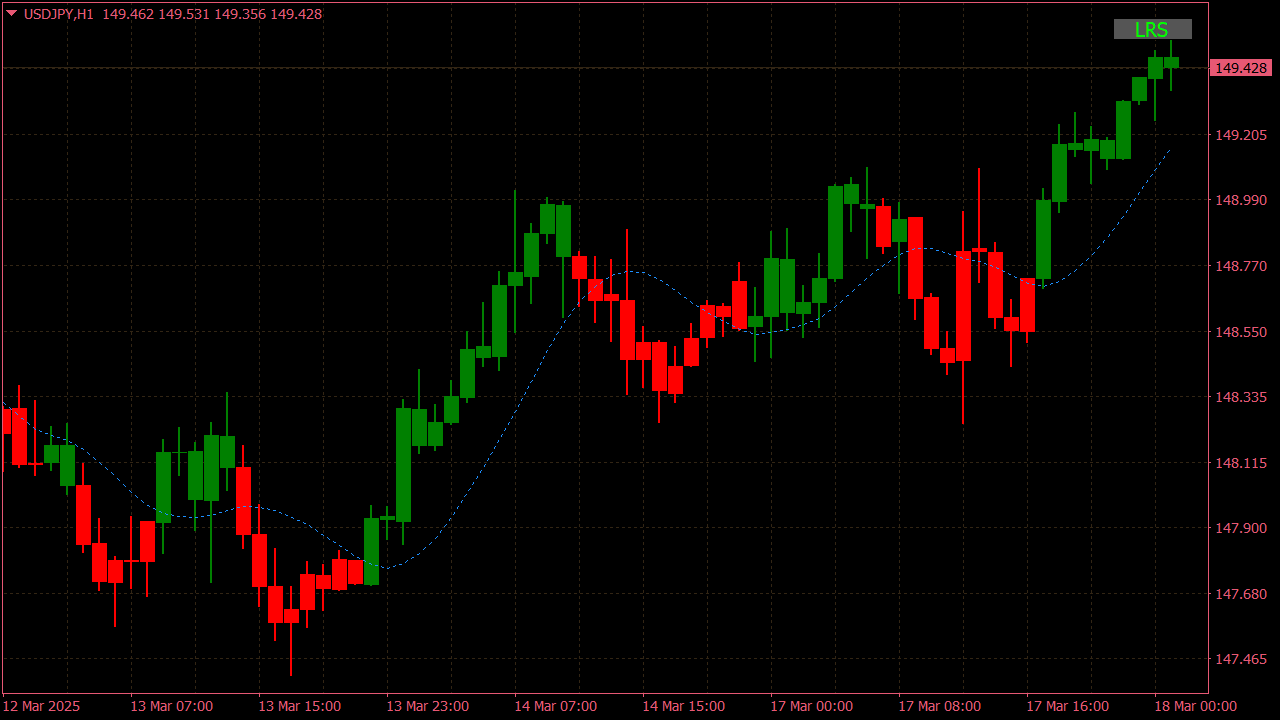Click price scale value 147.900
Image resolution: width=1280 pixels, height=720 pixels.
point(1240,528)
